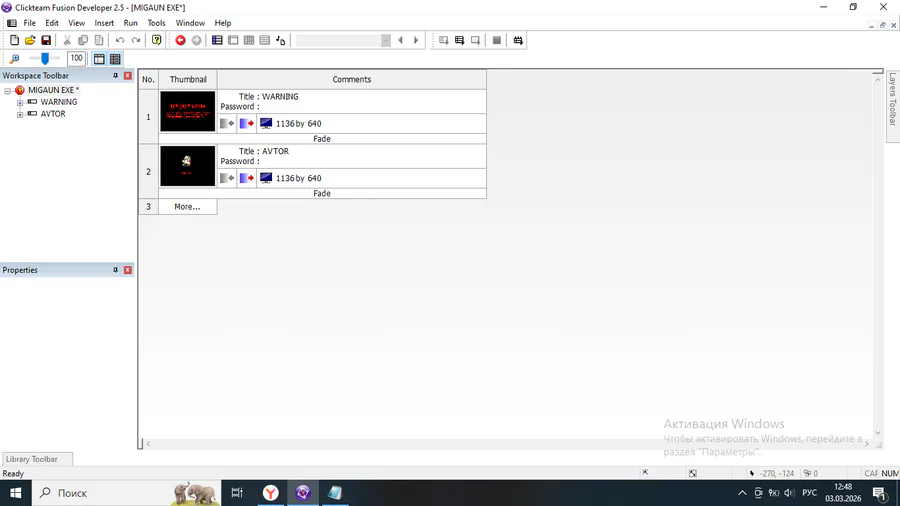900x506 pixels.
Task: Go back with the red arrow button
Action: (180, 40)
